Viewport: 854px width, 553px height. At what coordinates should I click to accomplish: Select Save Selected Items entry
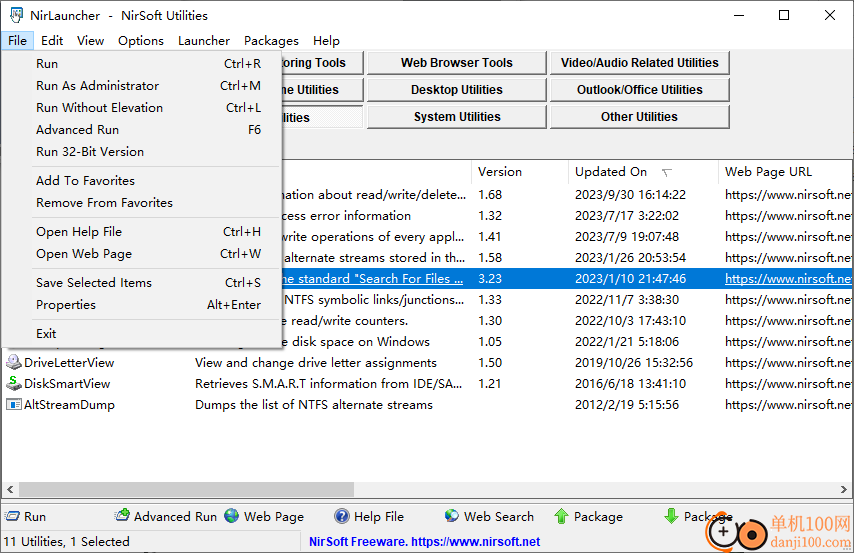coord(142,283)
